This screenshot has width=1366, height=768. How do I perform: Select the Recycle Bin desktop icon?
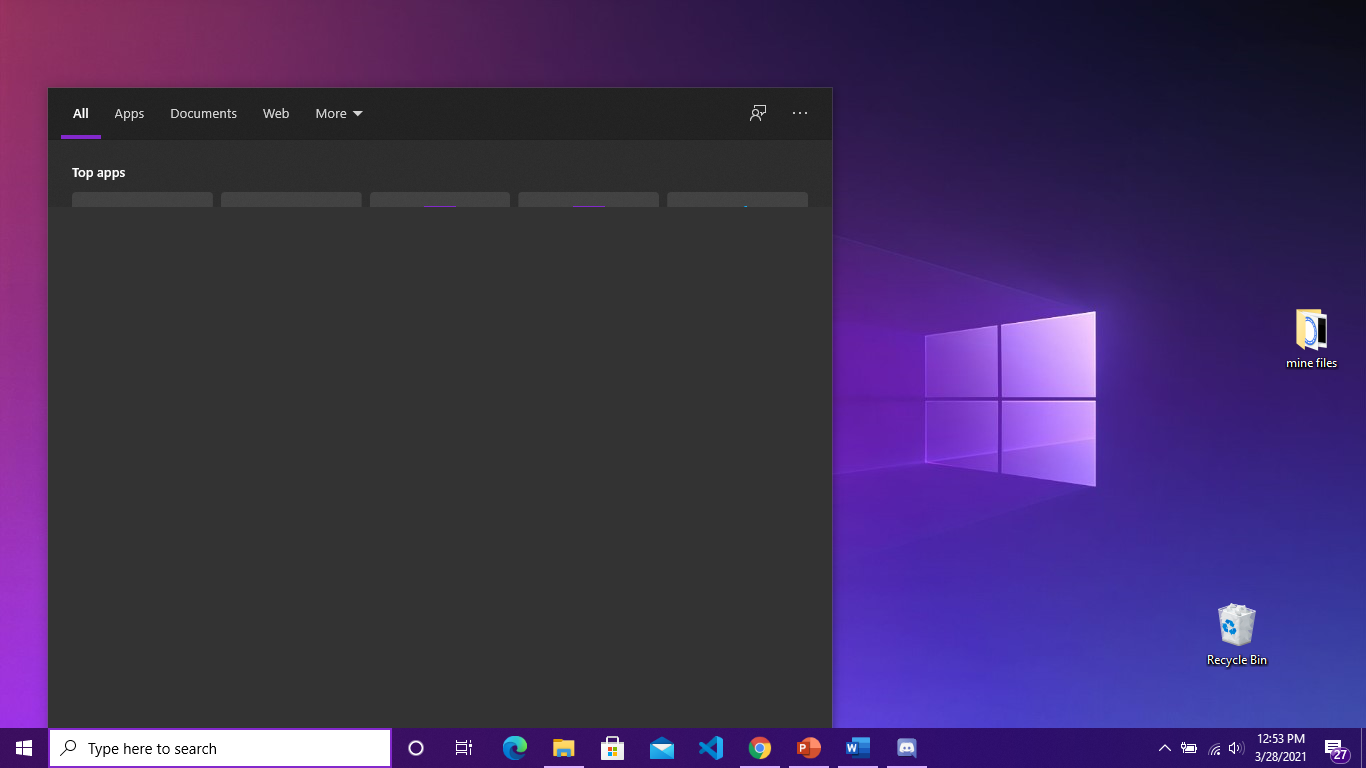click(1237, 635)
